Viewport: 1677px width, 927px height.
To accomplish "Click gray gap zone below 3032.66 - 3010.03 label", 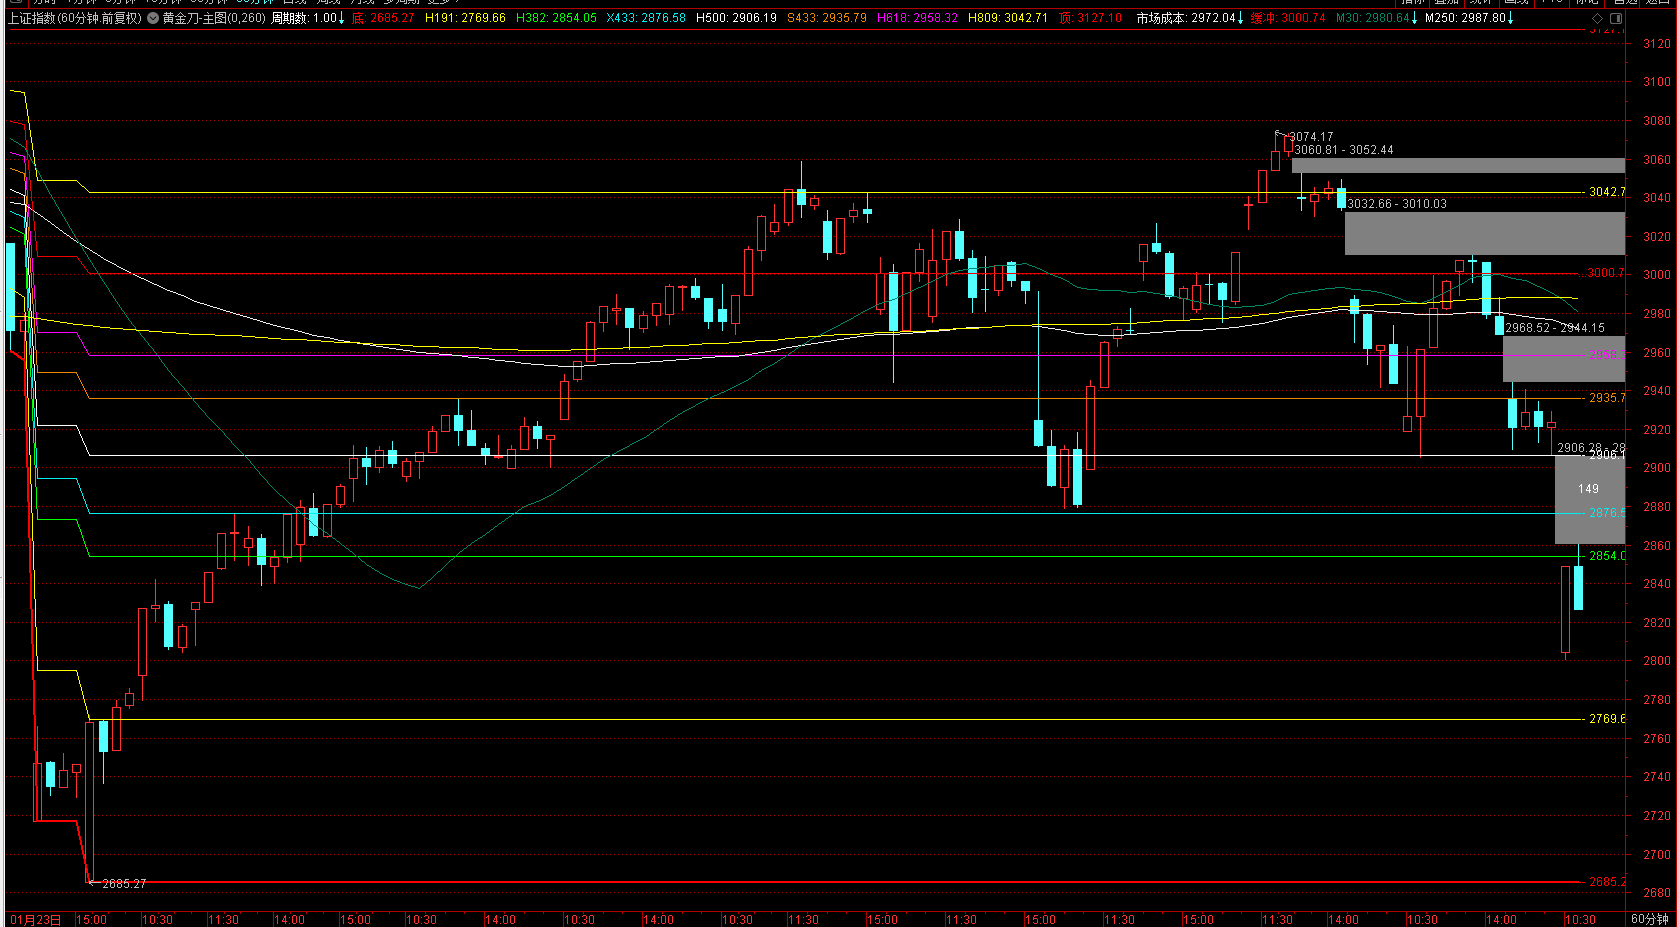I will coord(1485,233).
